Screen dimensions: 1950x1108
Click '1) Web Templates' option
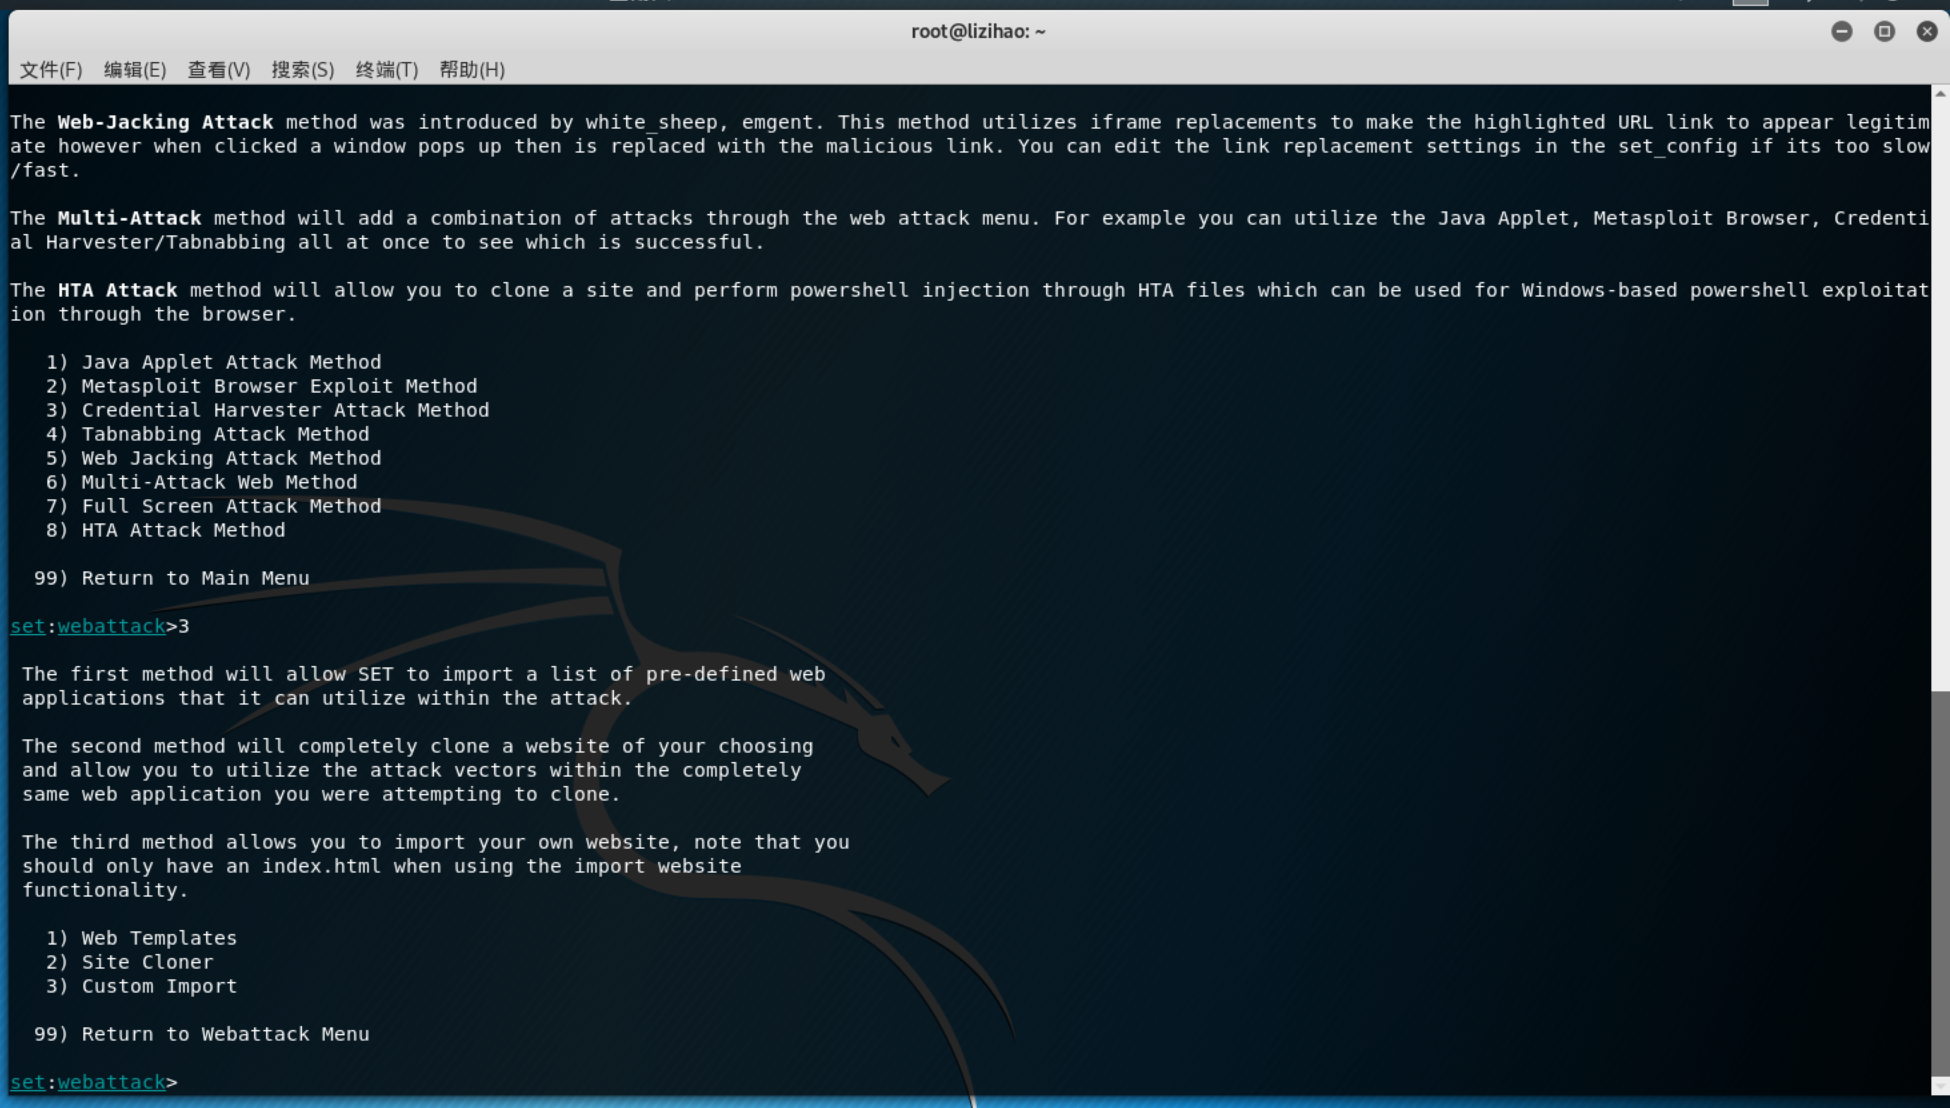click(x=141, y=938)
